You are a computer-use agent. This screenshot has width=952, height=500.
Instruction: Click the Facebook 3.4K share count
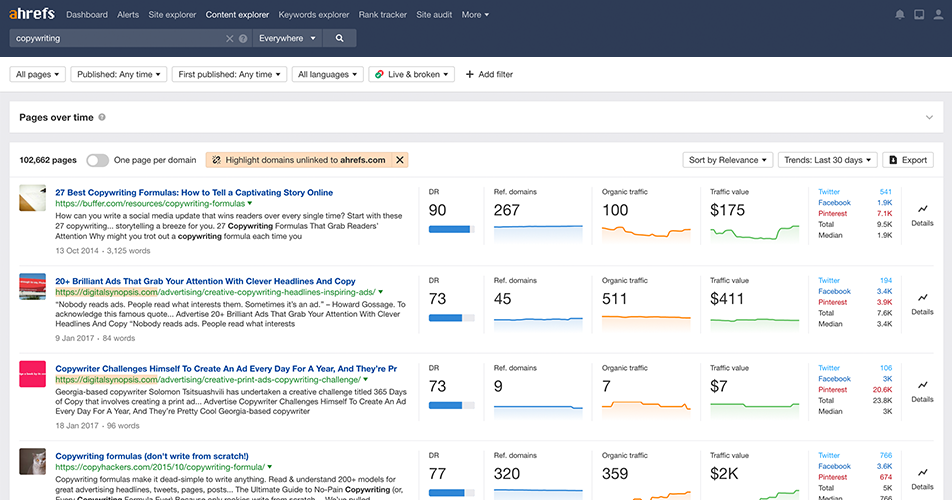[x=885, y=291]
